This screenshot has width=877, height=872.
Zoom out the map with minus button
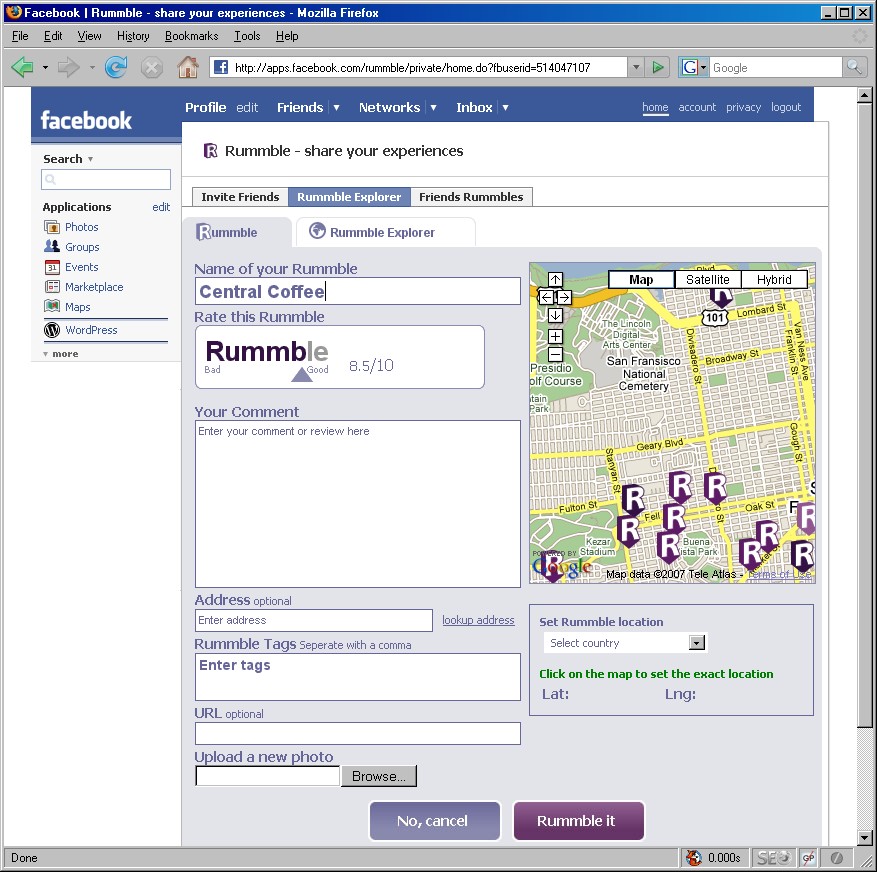click(x=555, y=354)
